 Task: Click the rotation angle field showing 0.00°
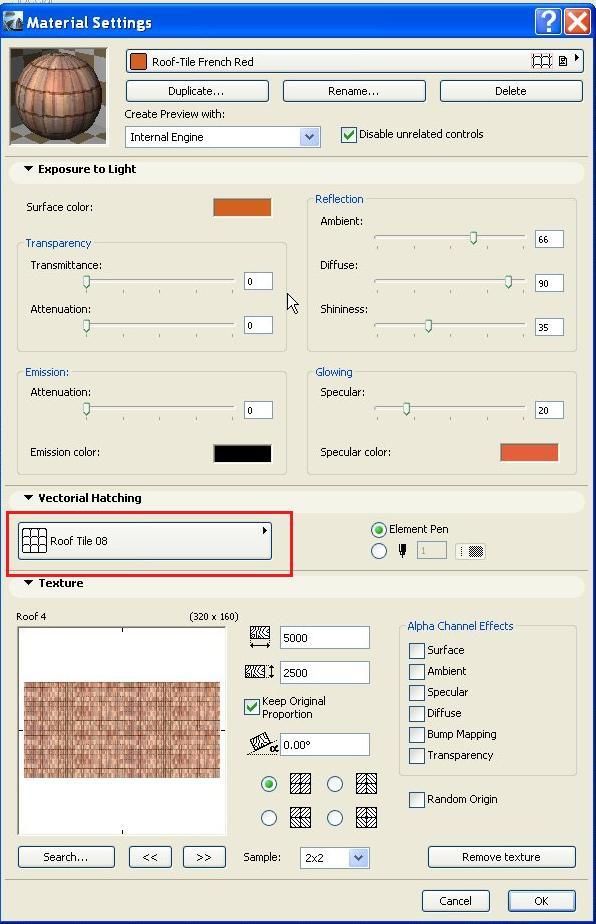[x=325, y=744]
